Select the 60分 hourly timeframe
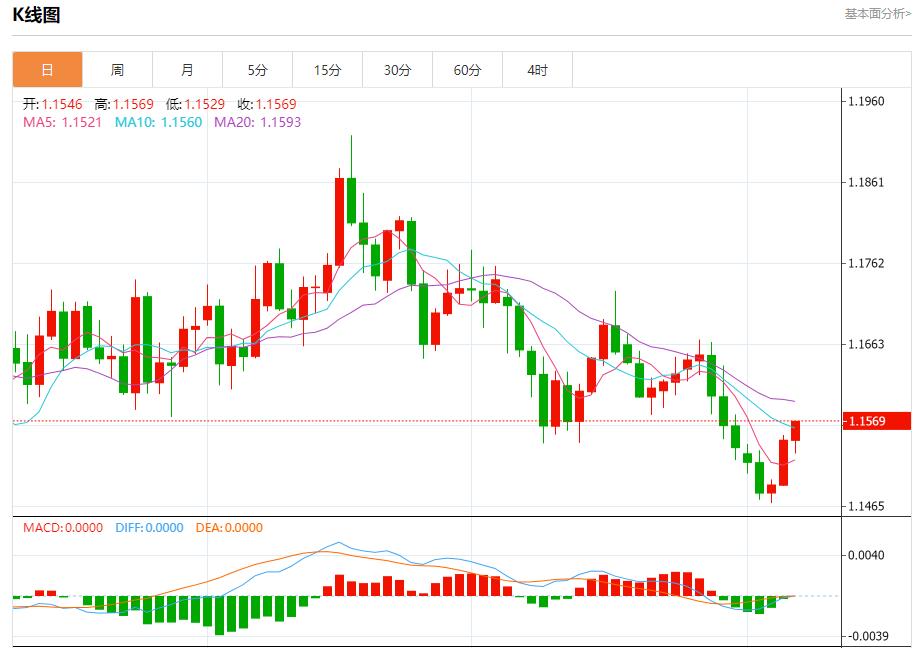Viewport: 920px width, 648px height. tap(466, 70)
